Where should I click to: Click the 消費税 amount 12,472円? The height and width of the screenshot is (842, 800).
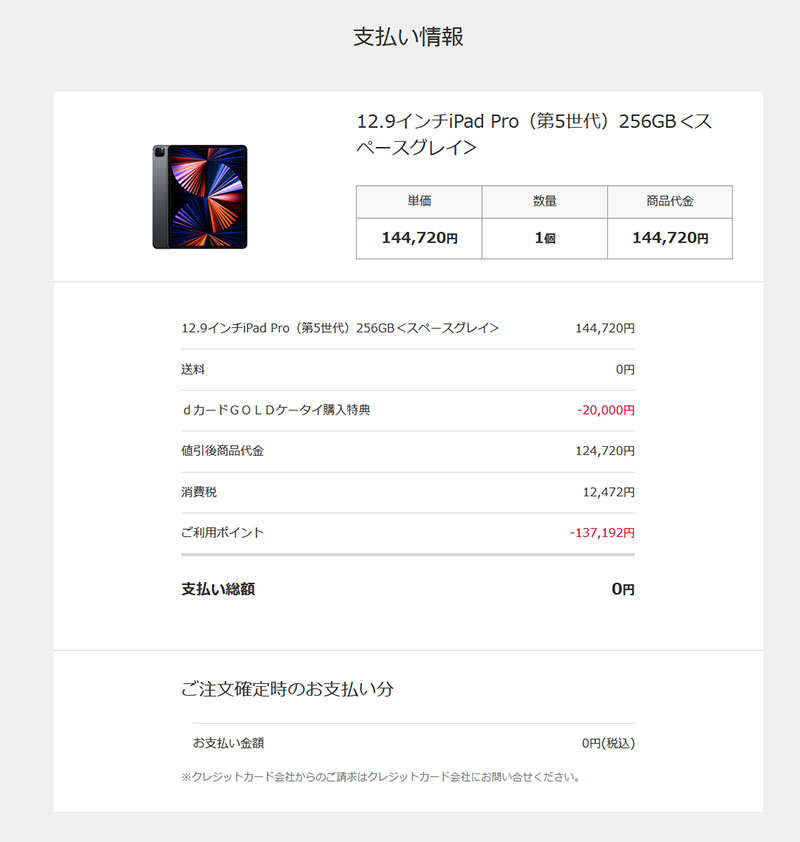pos(608,492)
